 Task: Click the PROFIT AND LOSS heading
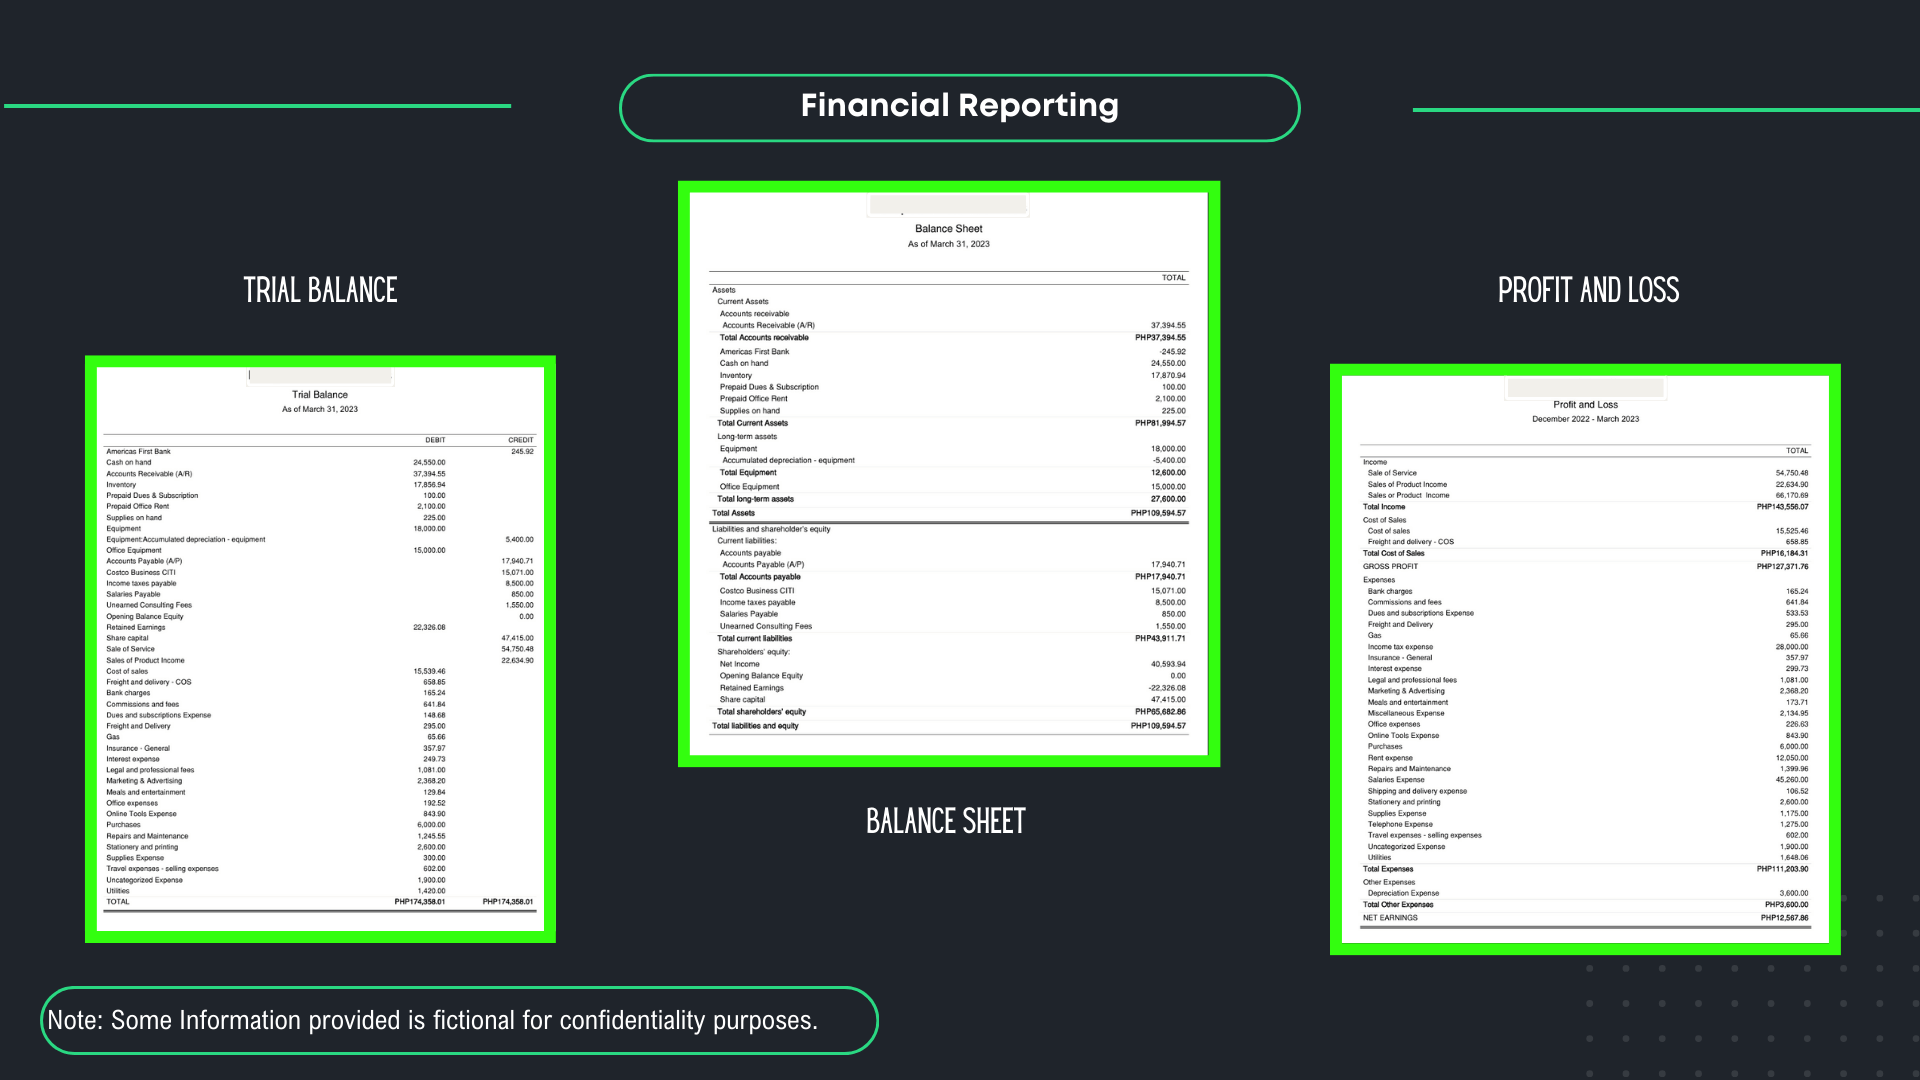point(1588,290)
